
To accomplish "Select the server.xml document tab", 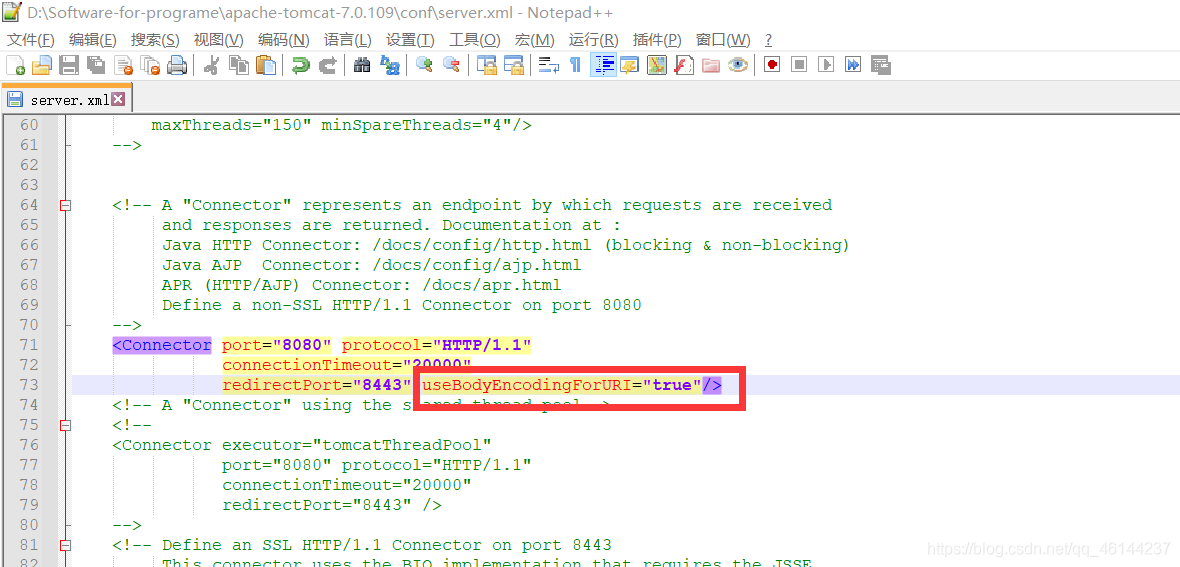I will pos(68,100).
